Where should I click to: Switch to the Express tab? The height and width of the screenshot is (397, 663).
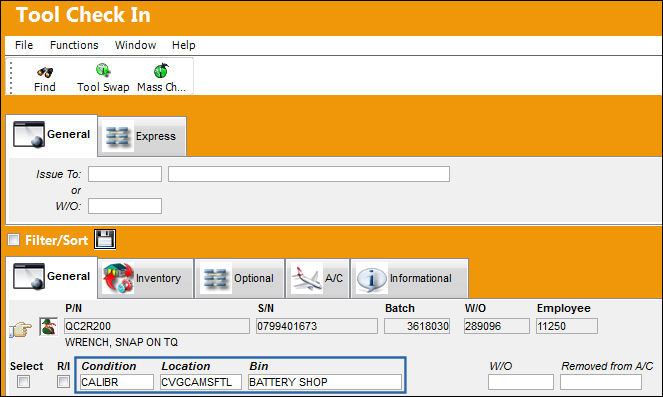(x=142, y=136)
